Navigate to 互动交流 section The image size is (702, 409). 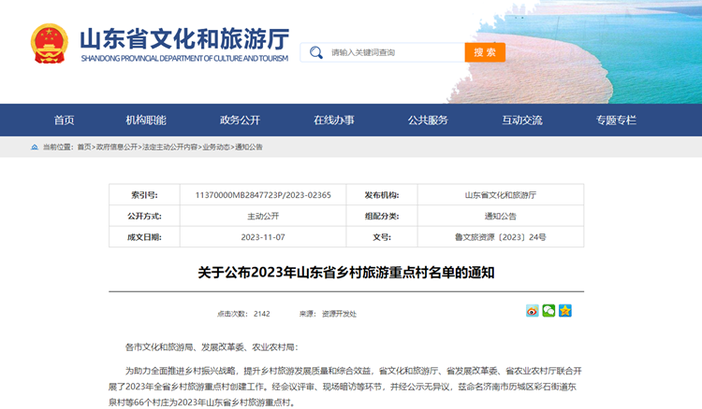(522, 120)
